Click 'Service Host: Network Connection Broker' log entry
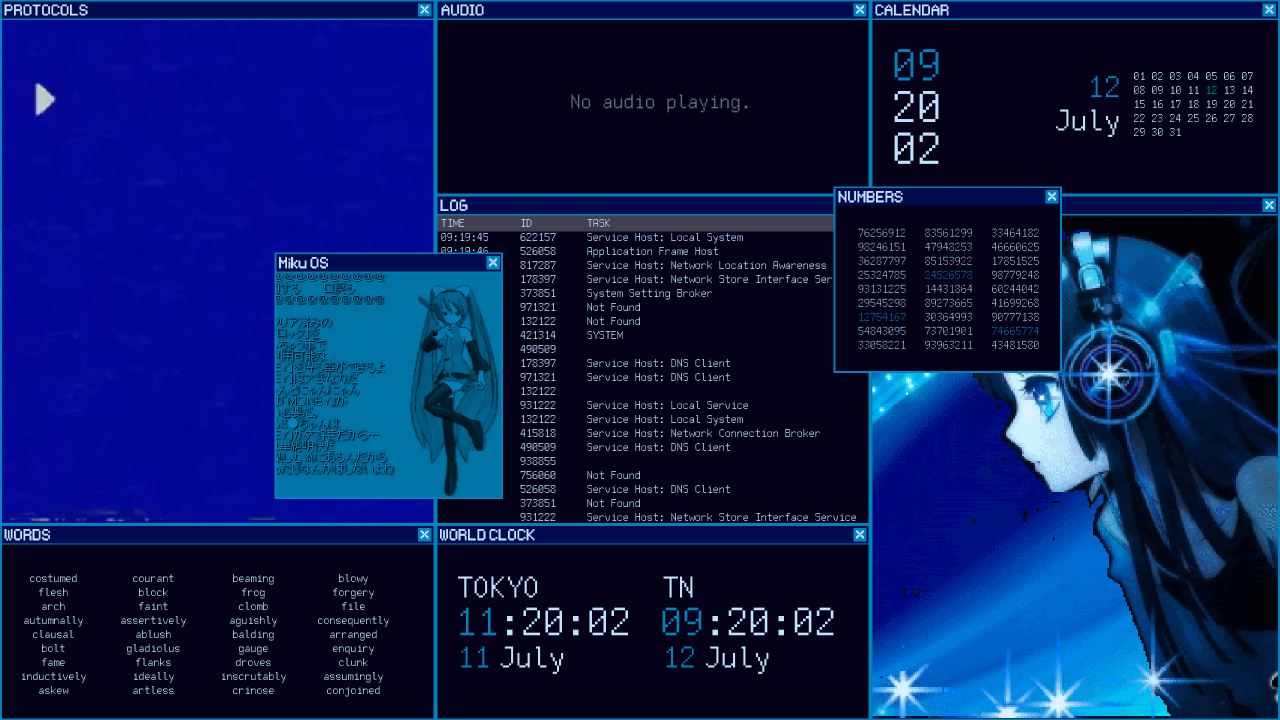 (703, 434)
